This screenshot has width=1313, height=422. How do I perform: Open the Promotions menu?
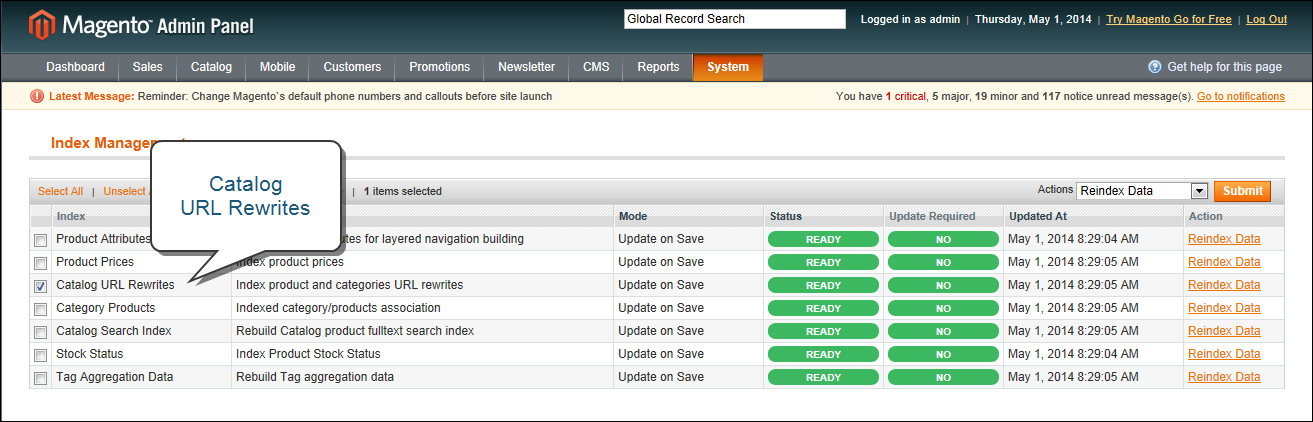[x=439, y=67]
